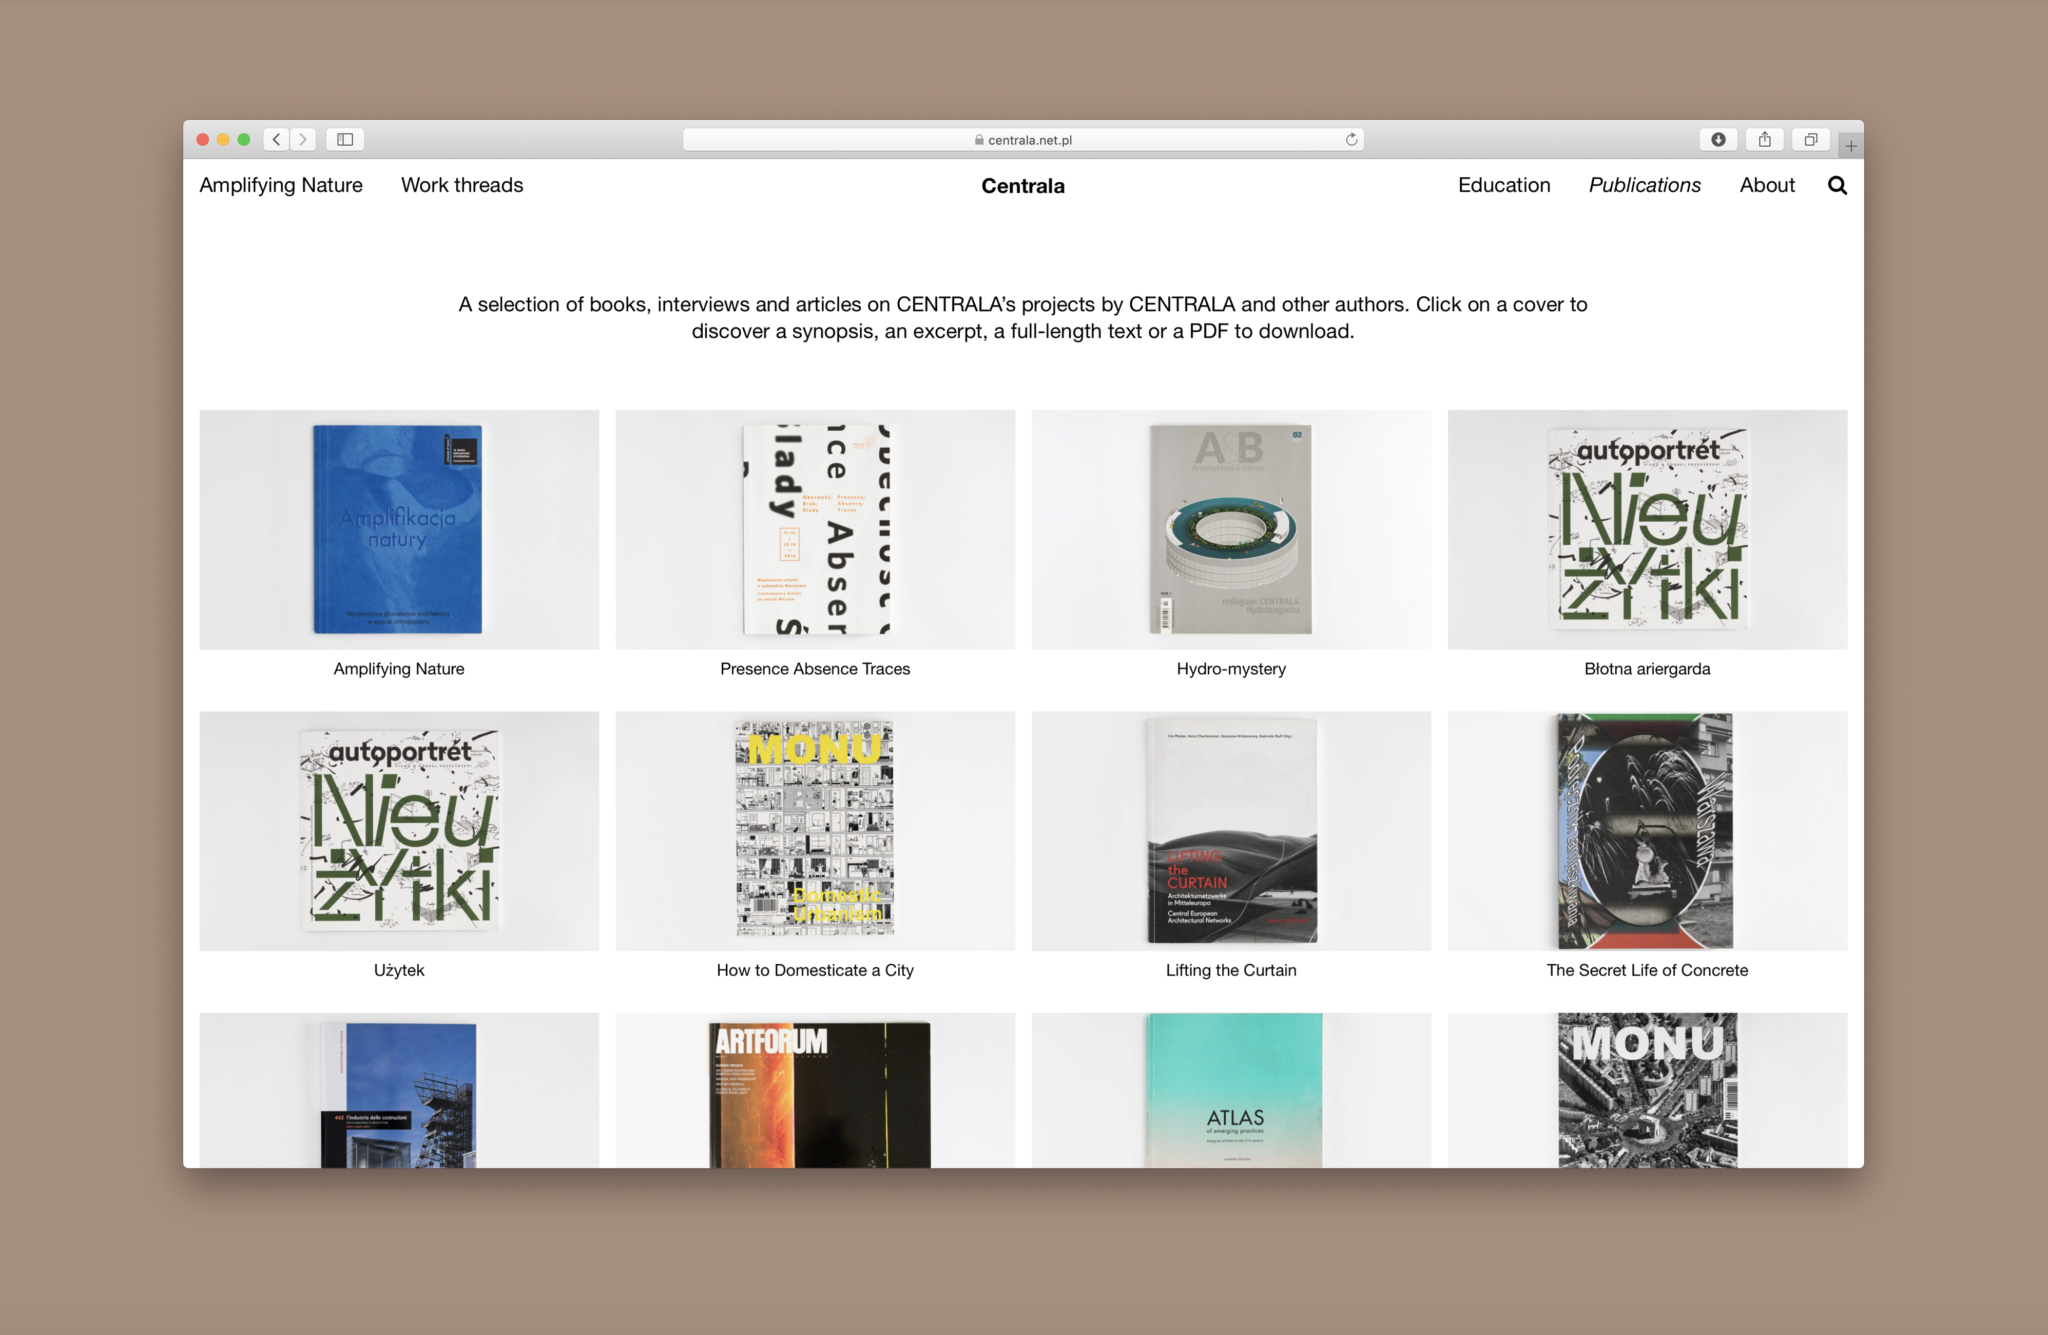Viewport: 2048px width, 1335px height.
Task: Open the Błotna ariergarda autoportret cover
Action: (1647, 529)
